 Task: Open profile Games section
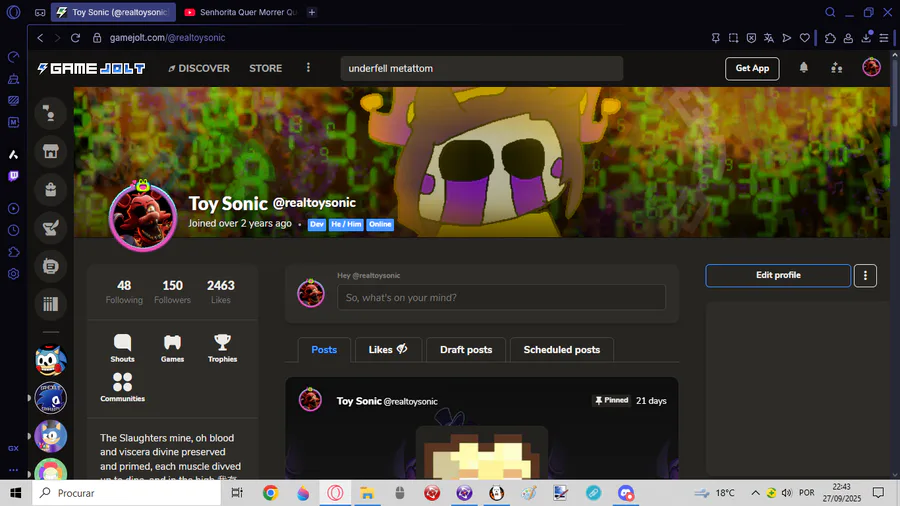[172, 348]
